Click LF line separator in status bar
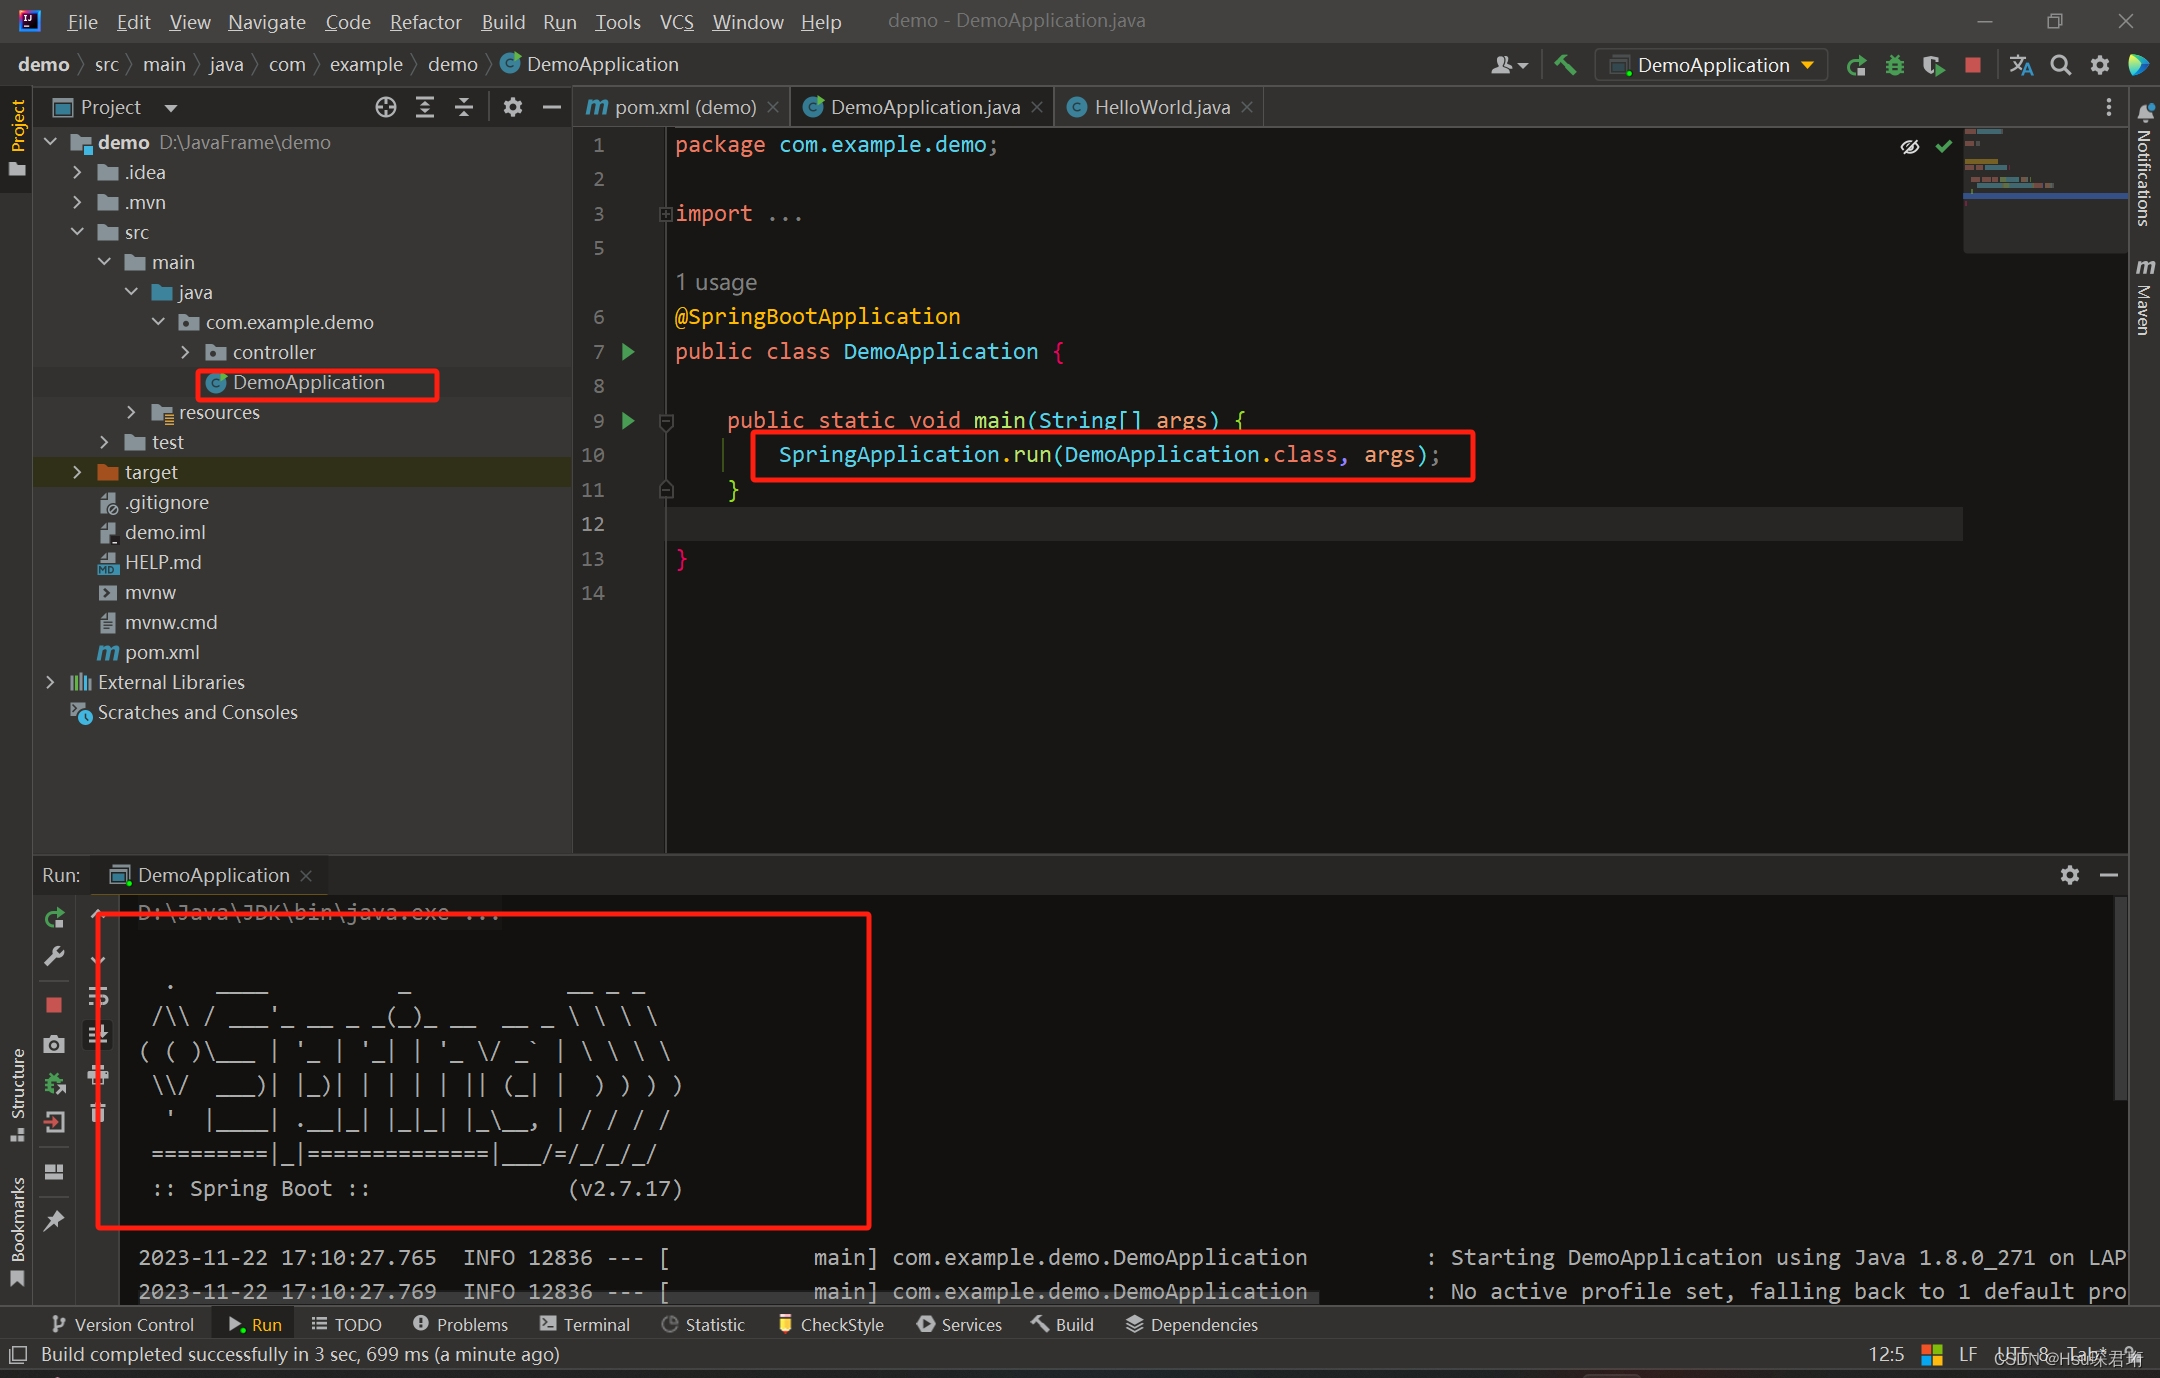The height and width of the screenshot is (1378, 2160). [x=1967, y=1354]
